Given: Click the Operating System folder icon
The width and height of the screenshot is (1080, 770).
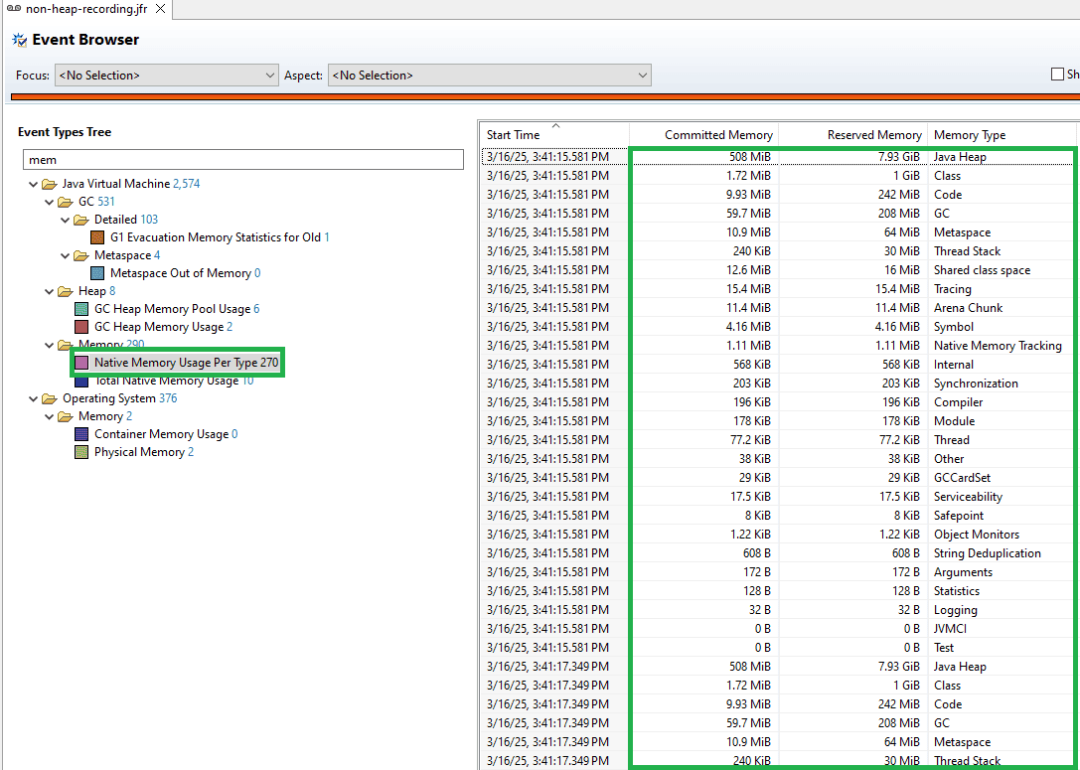Looking at the screenshot, I should coord(49,399).
